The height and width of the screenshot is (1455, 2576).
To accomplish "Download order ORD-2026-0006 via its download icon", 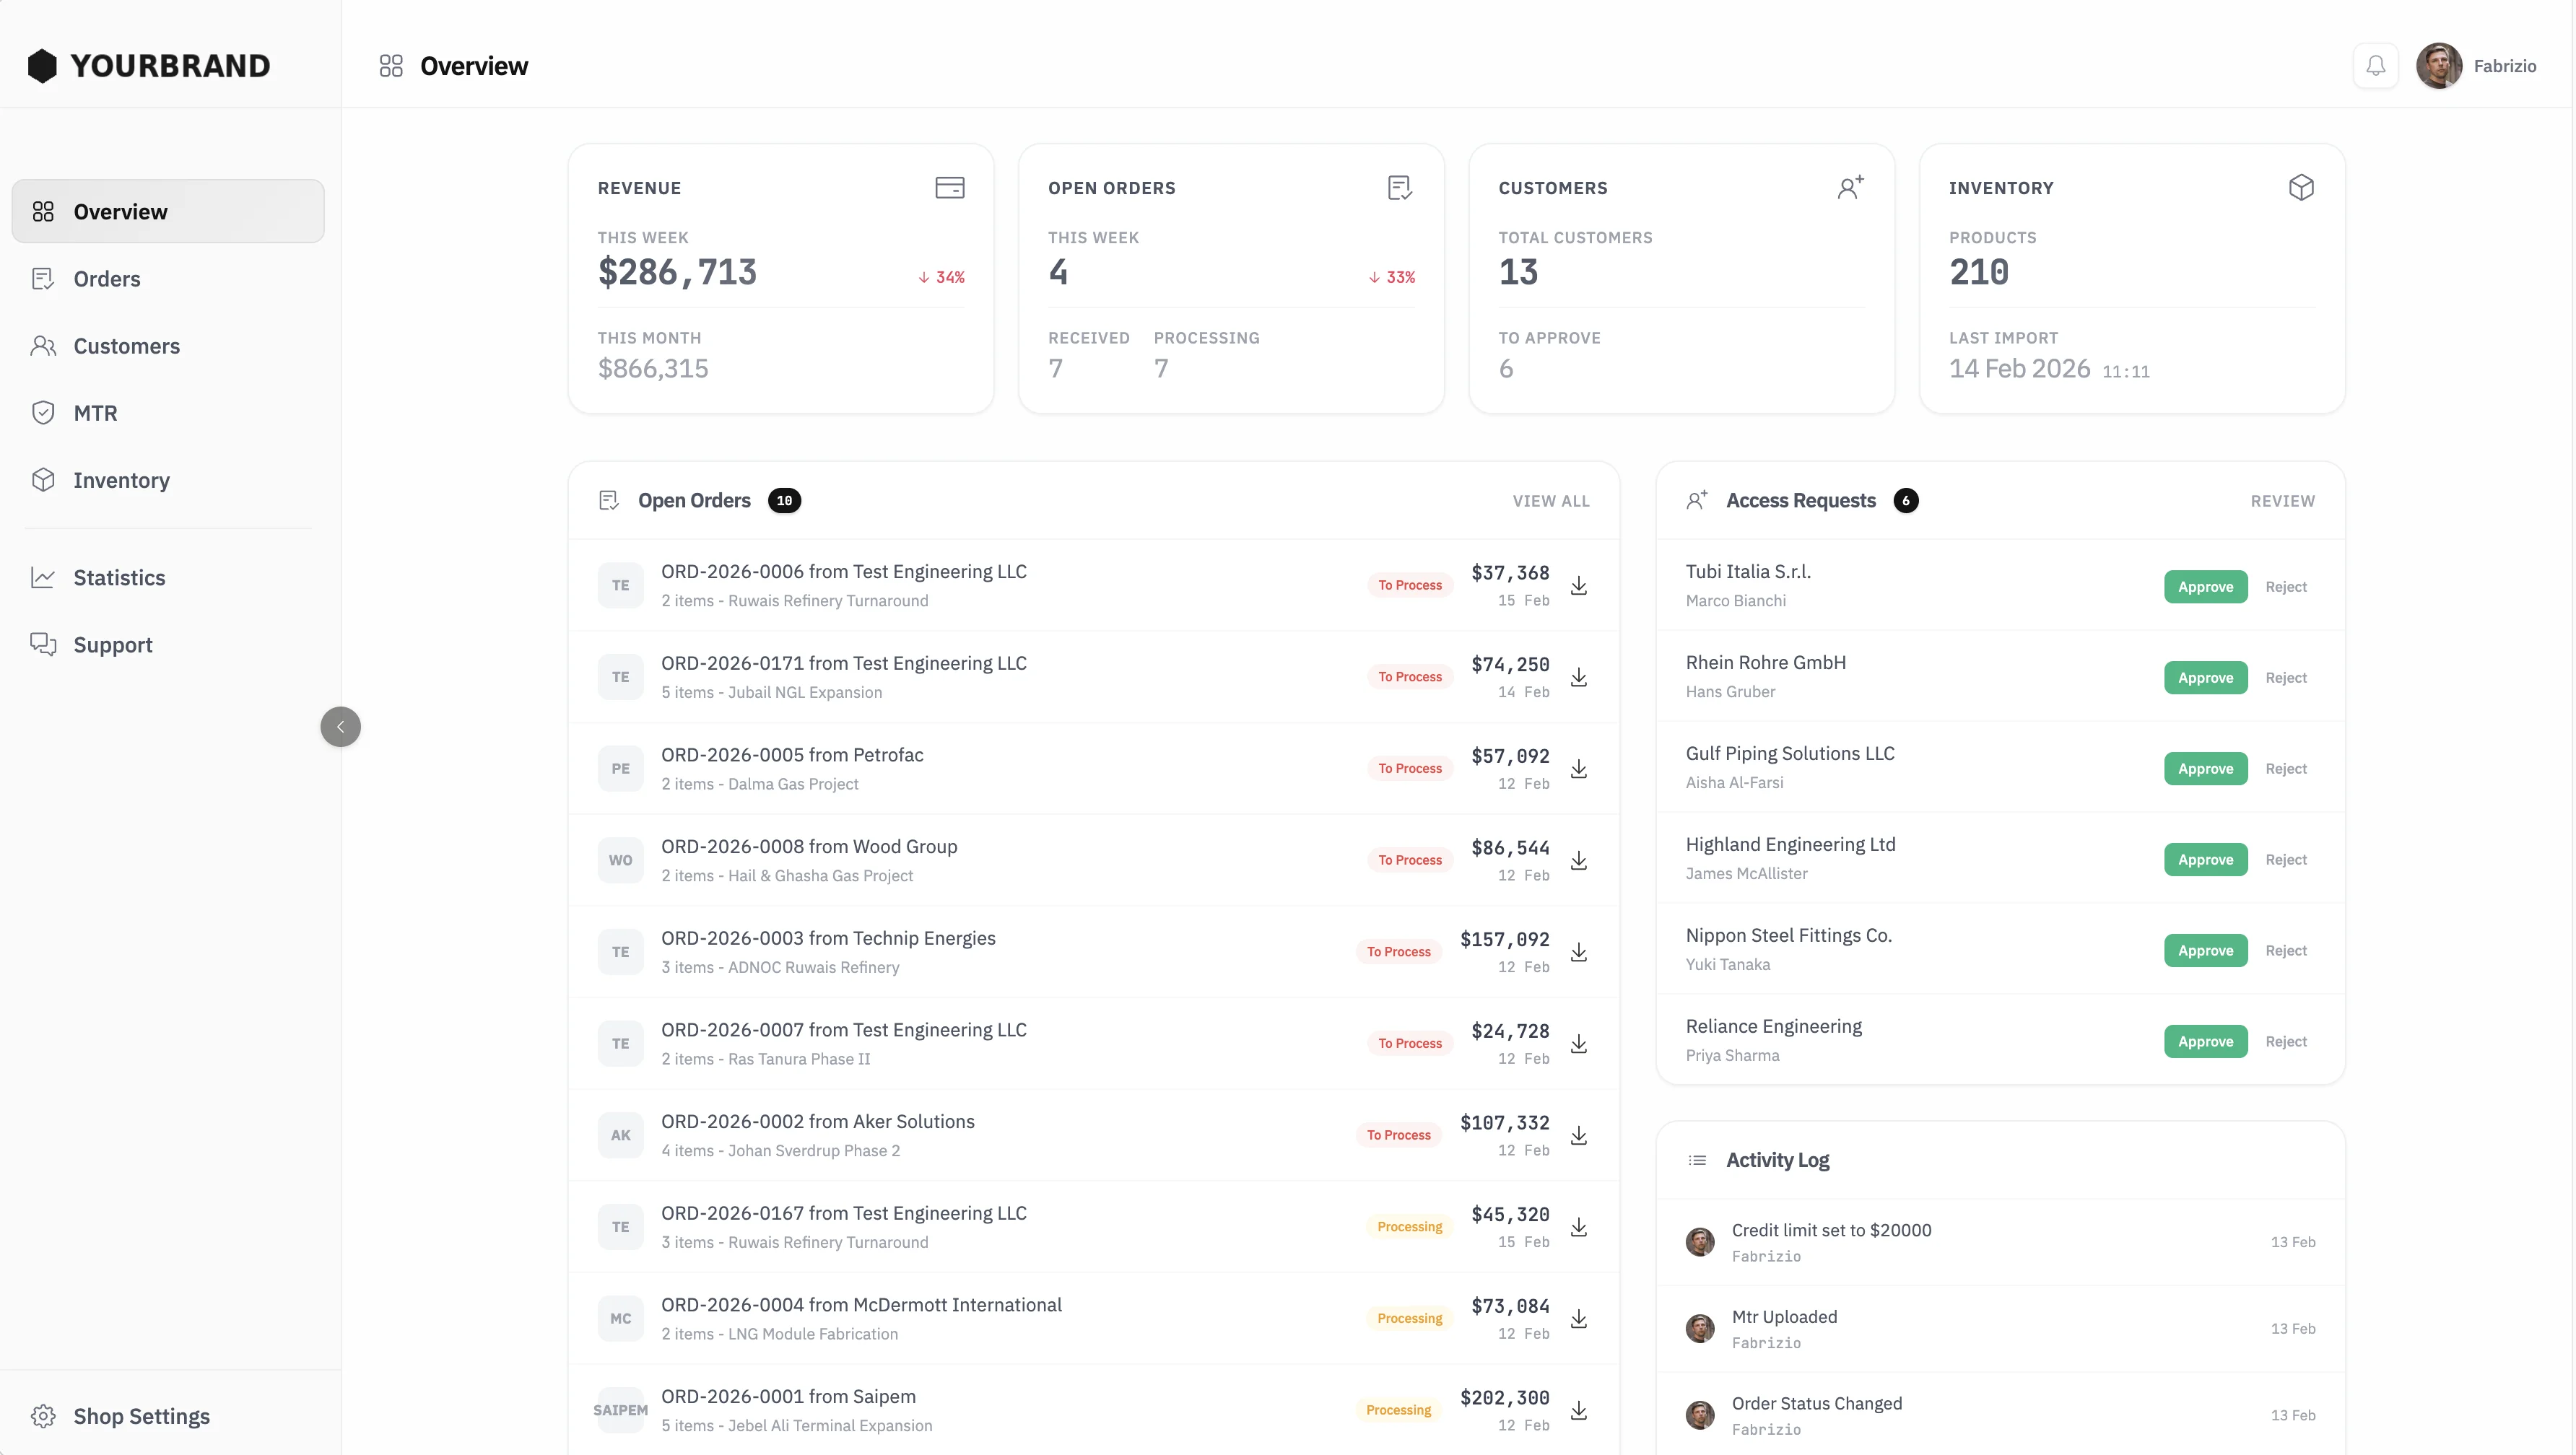I will click(1579, 586).
